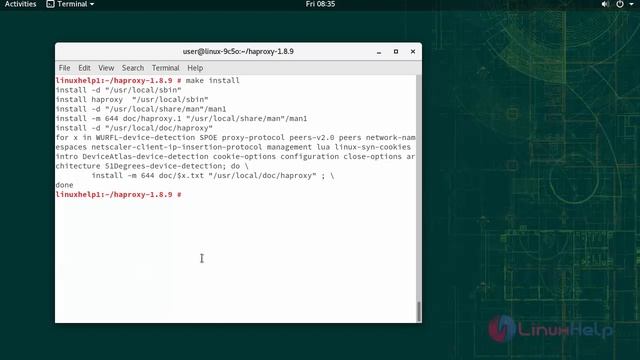Click the last prompt 'linuxhelp1:~/haproxy-1.8.9 #'
The width and height of the screenshot is (640, 360).
118,195
